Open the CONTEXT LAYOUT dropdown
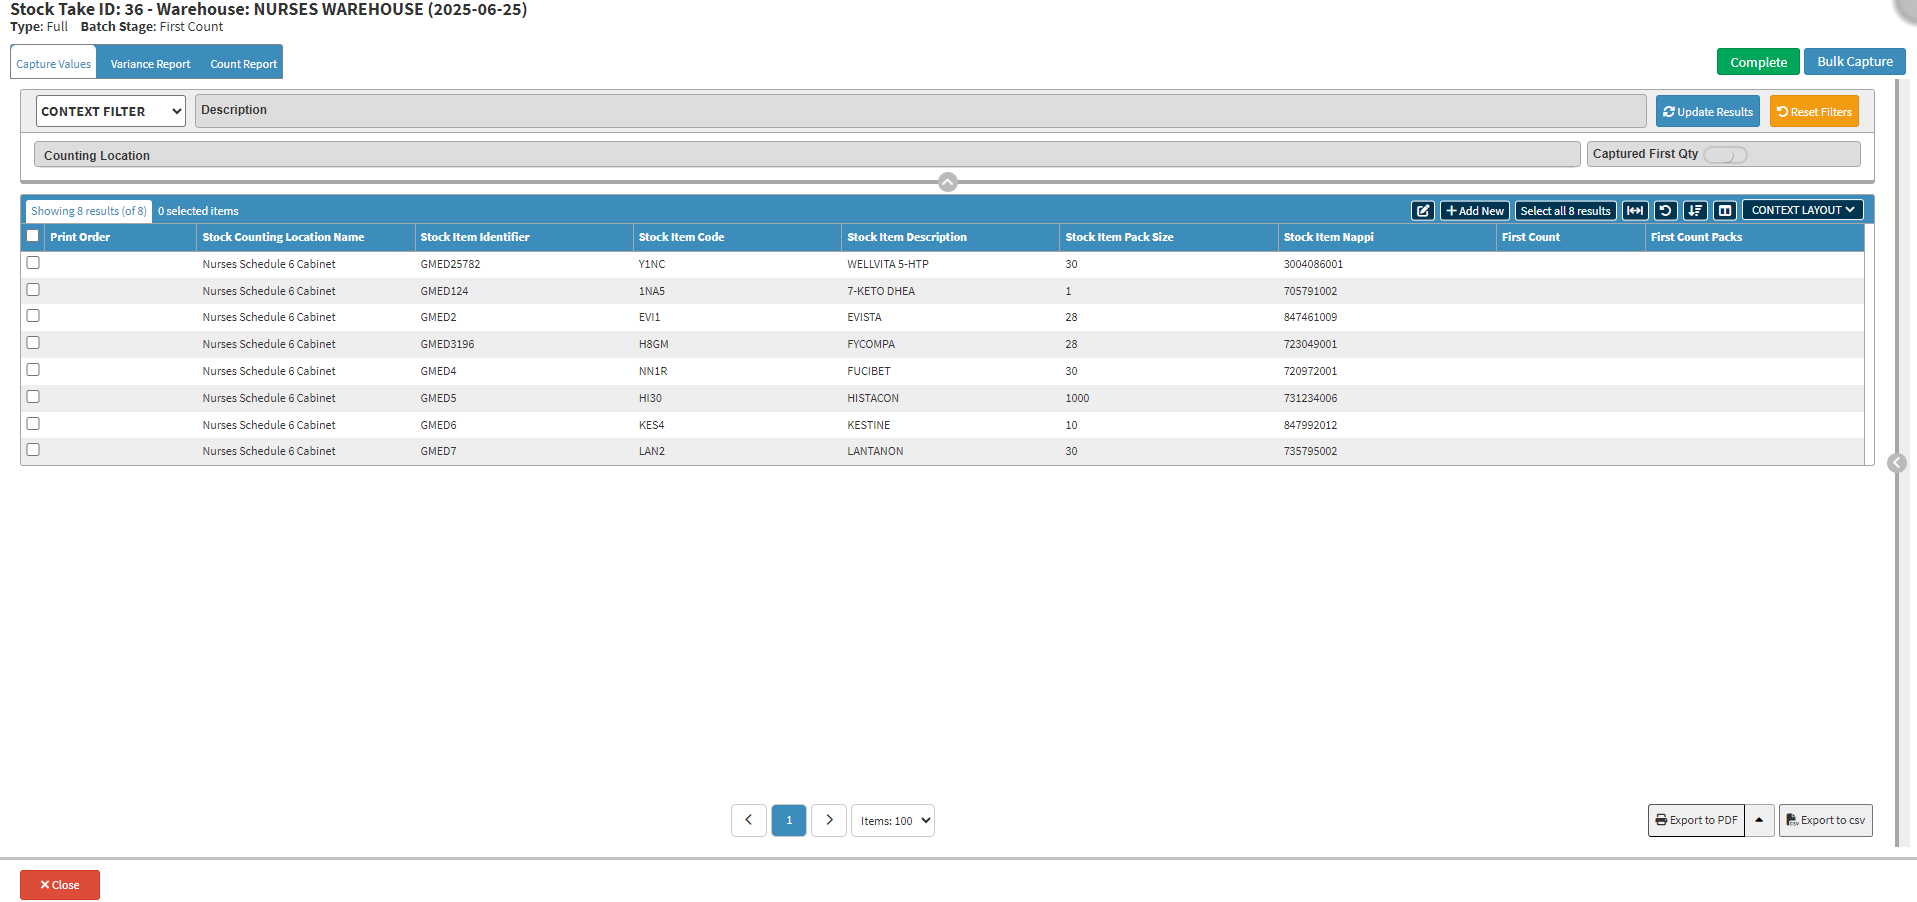This screenshot has width=1917, height=902. [1802, 210]
